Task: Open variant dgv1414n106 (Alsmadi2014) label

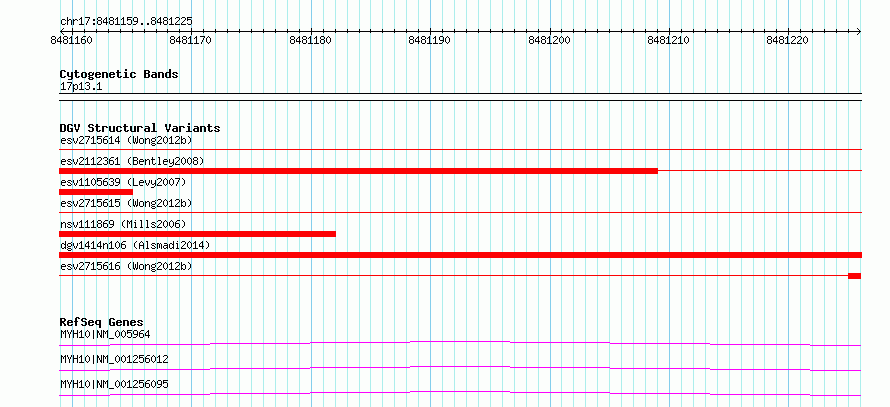Action: point(135,245)
